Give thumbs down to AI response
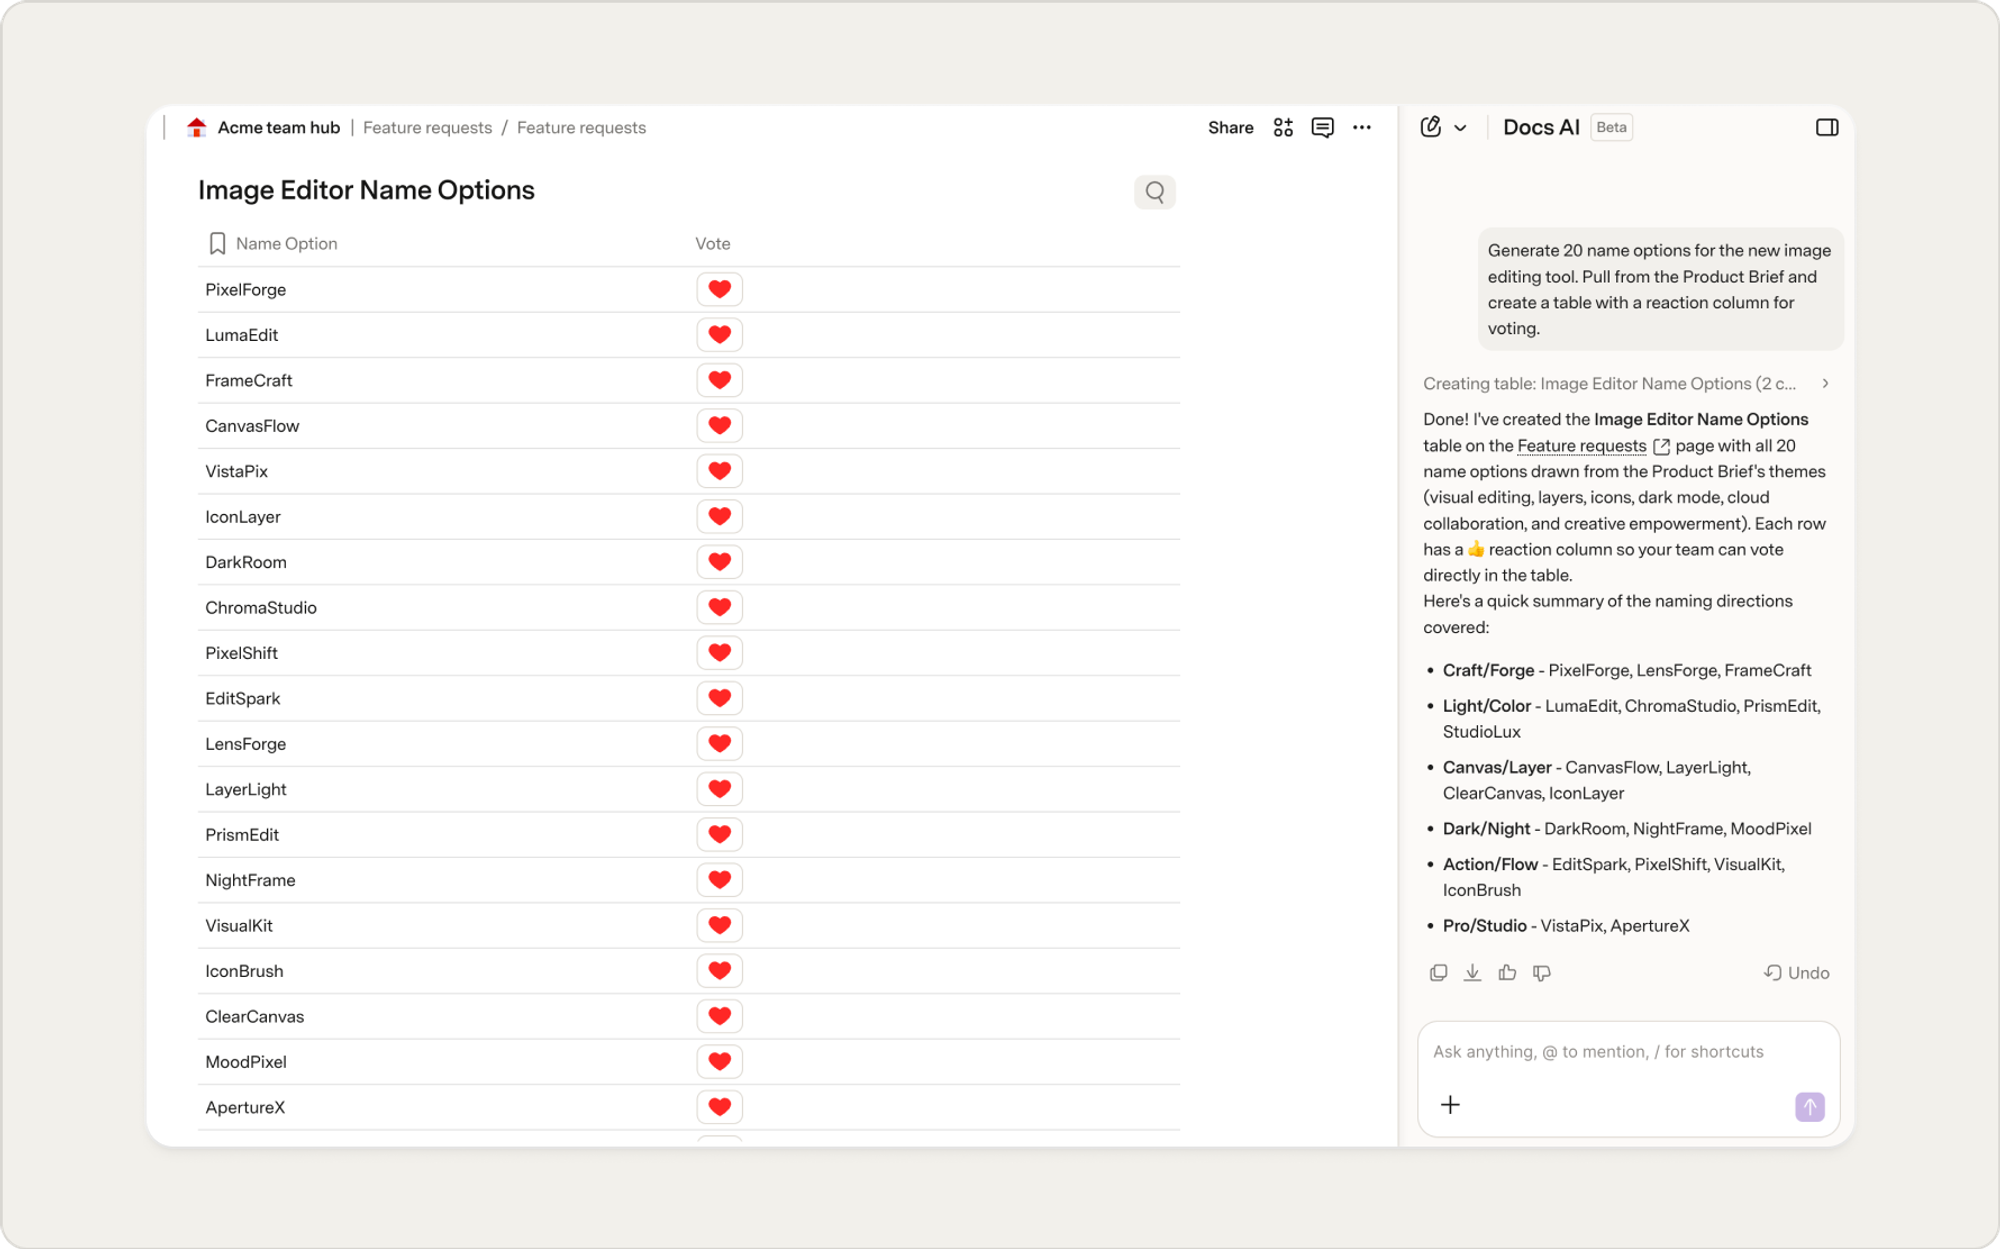This screenshot has width=2000, height=1249. tap(1541, 973)
